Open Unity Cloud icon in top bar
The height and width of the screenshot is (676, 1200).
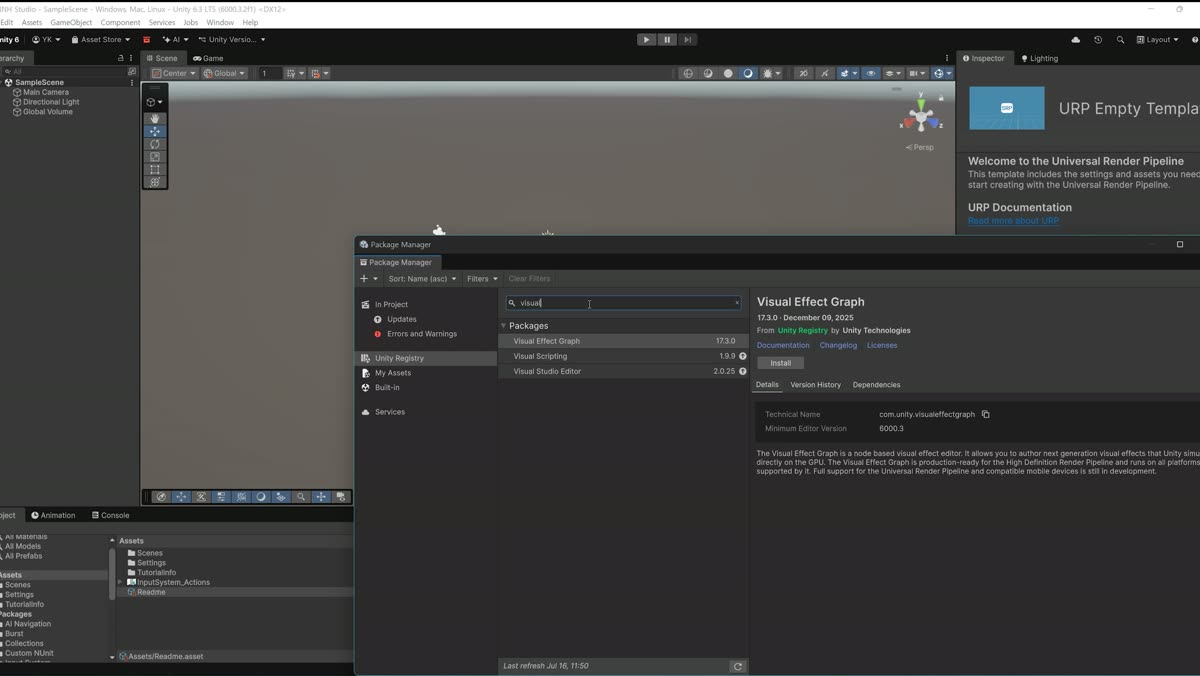click(1075, 39)
